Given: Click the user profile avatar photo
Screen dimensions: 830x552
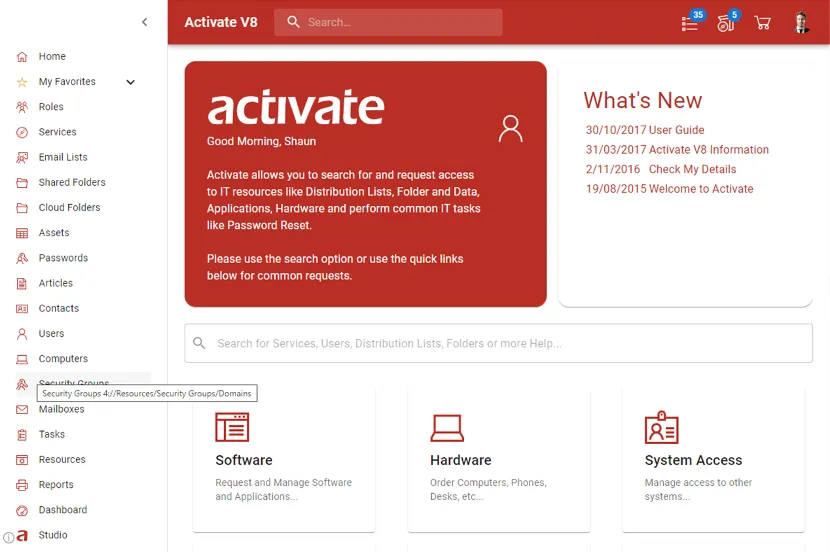Looking at the screenshot, I should (801, 22).
